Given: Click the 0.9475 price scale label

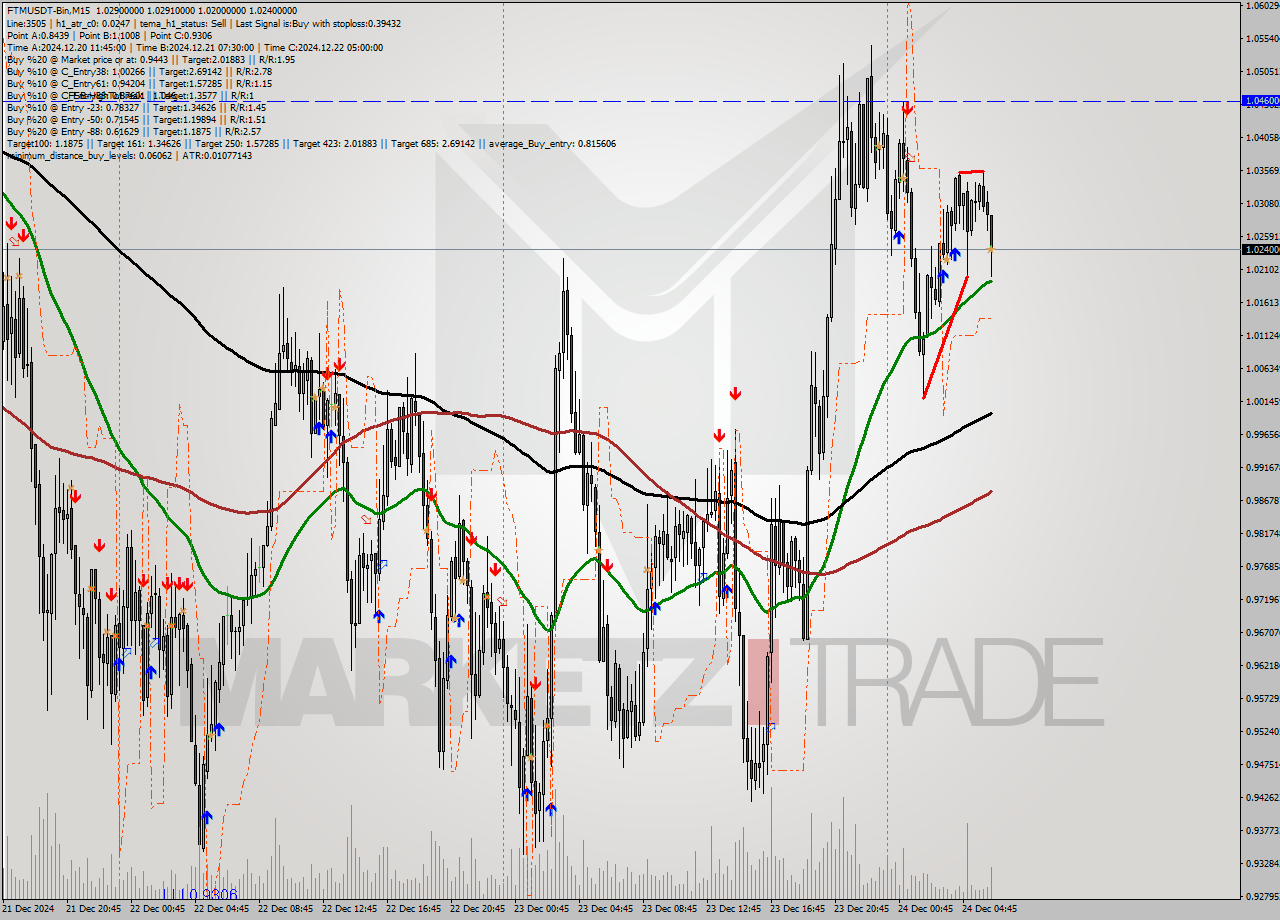Looking at the screenshot, I should tap(1262, 764).
